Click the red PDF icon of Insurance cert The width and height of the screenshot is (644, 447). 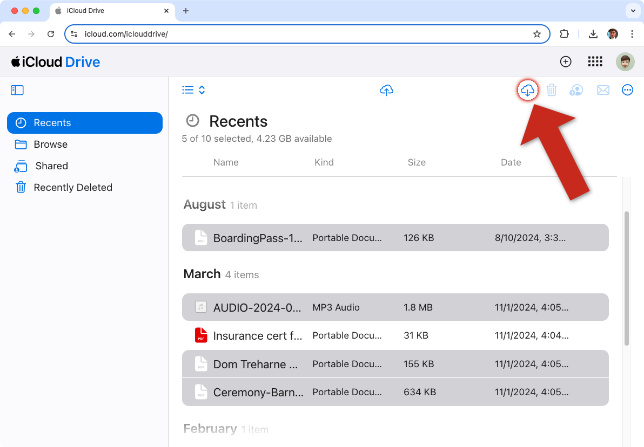(x=201, y=335)
